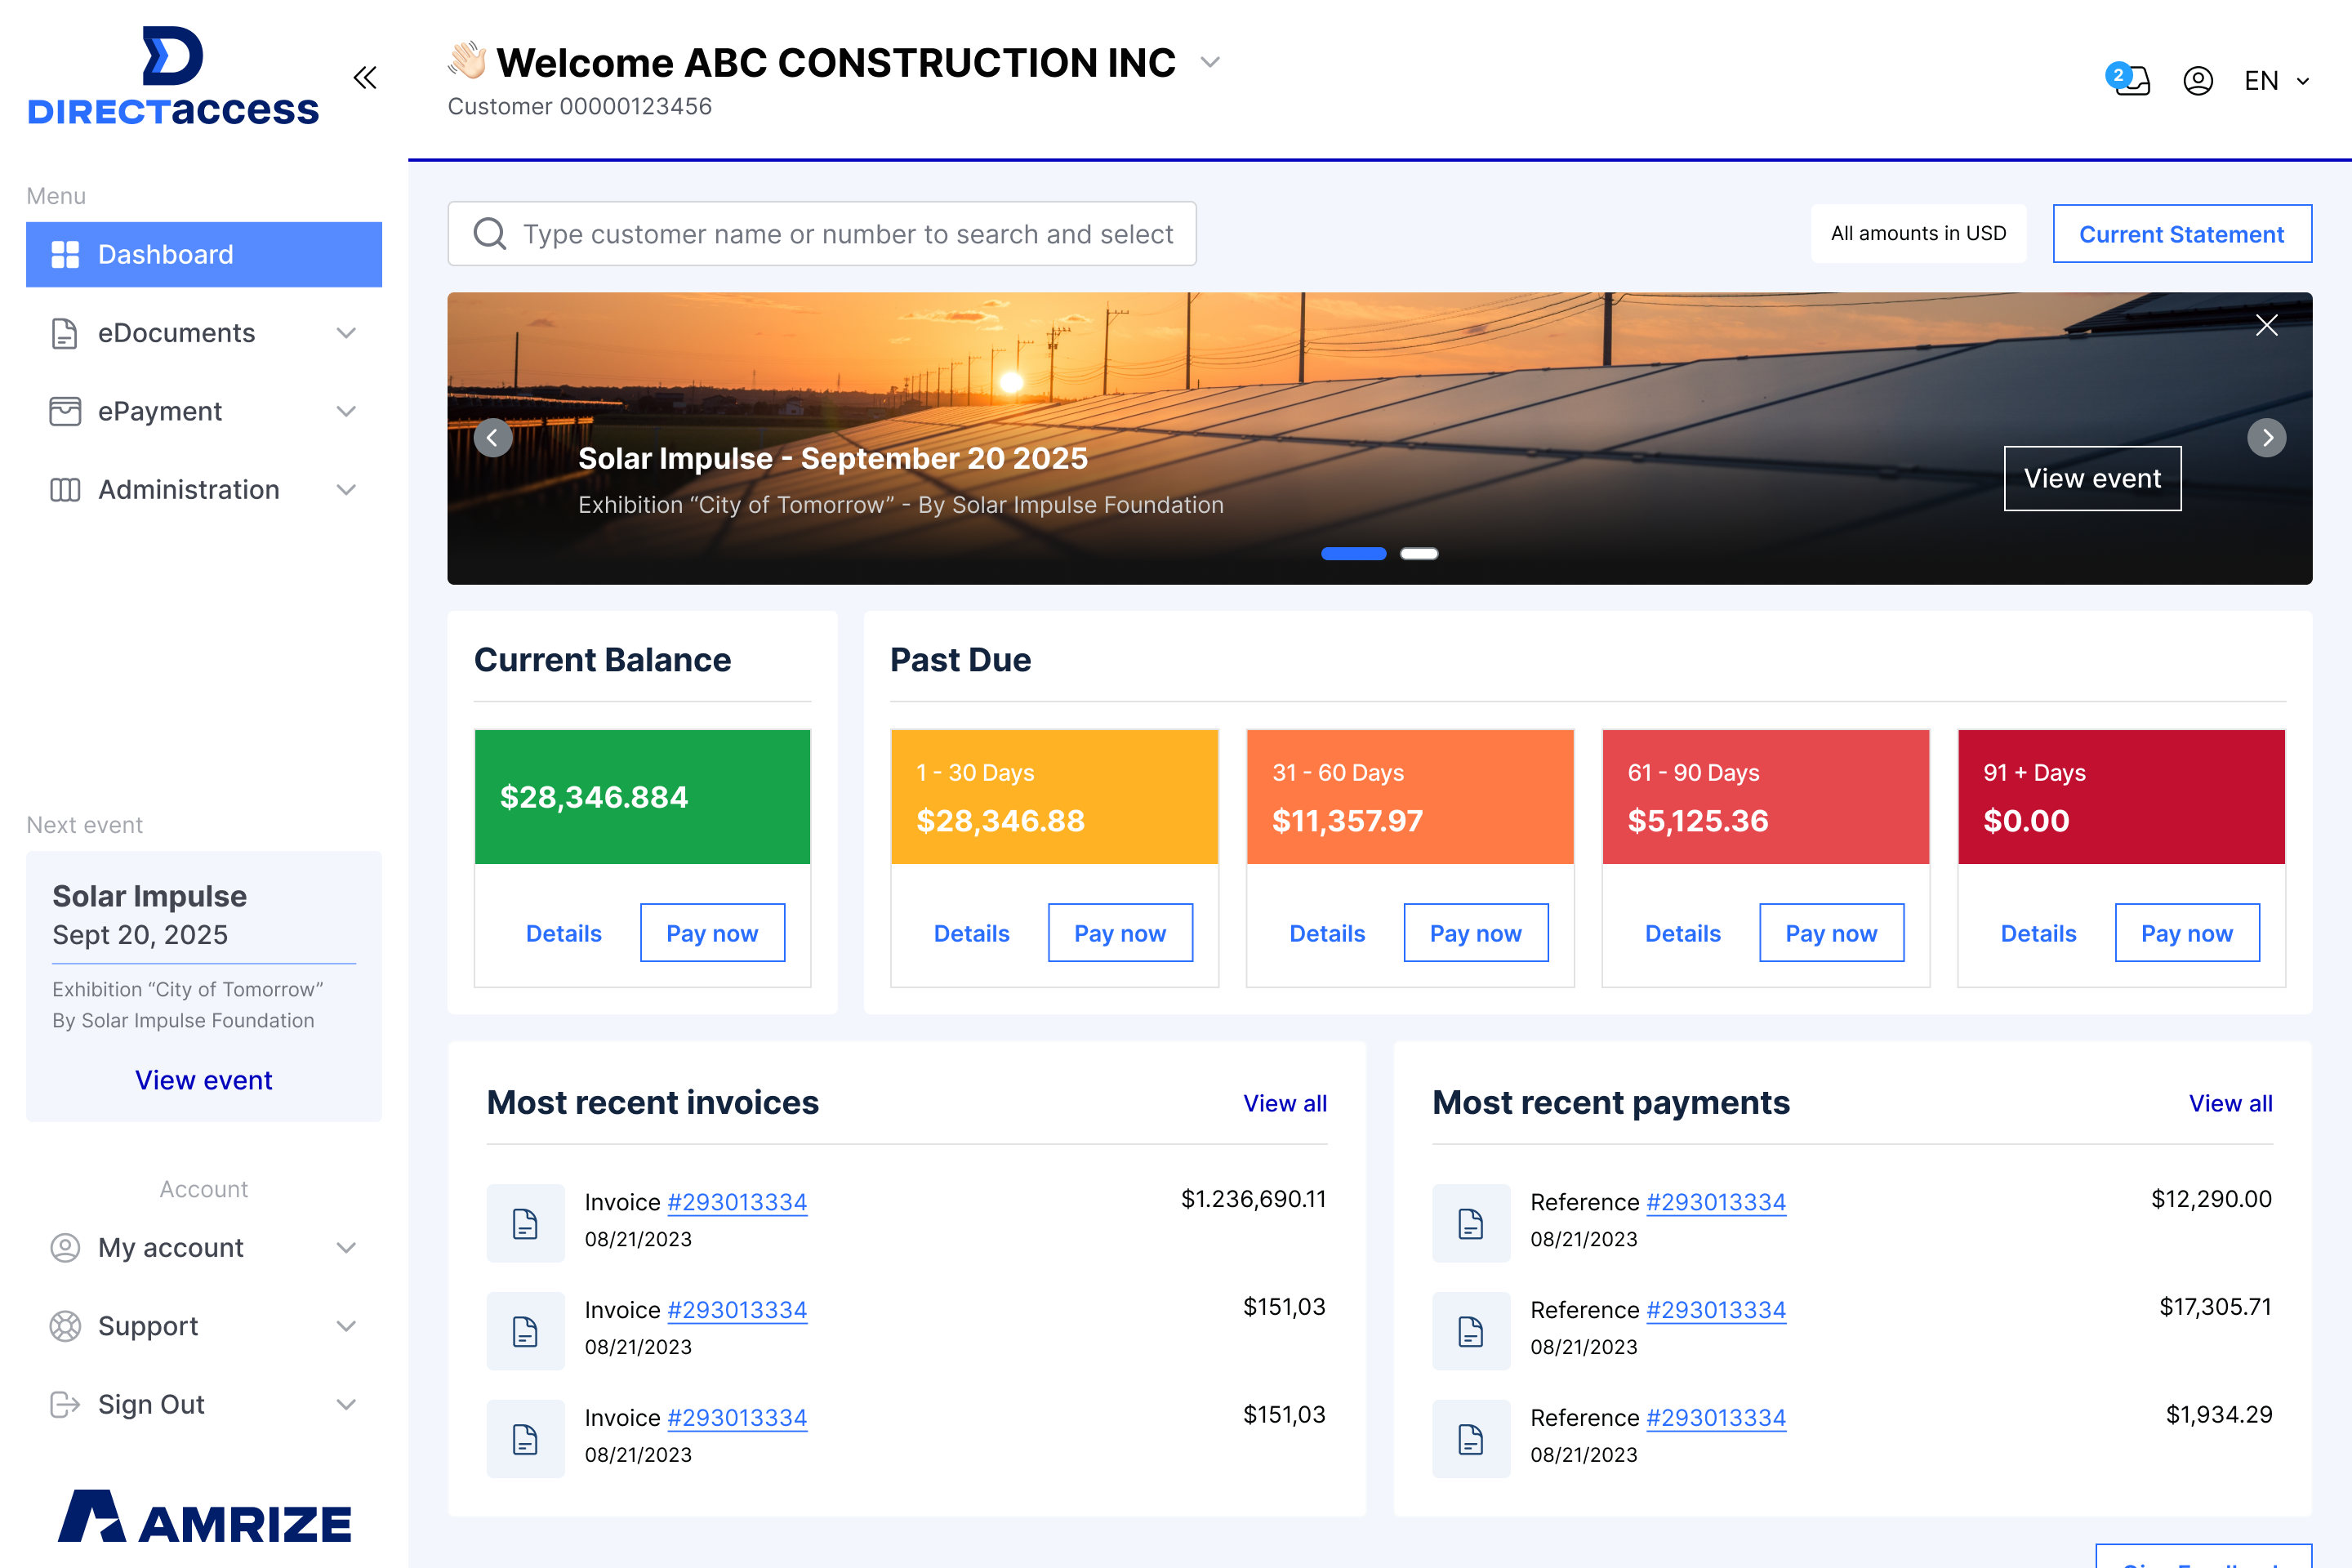The width and height of the screenshot is (2352, 1568).
Task: Expand the Administration chevron
Action: click(346, 490)
